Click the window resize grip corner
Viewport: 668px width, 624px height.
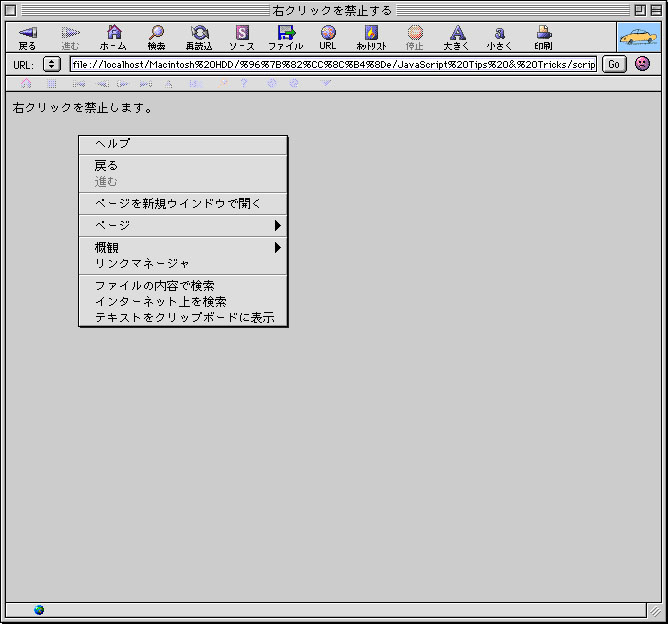655,611
